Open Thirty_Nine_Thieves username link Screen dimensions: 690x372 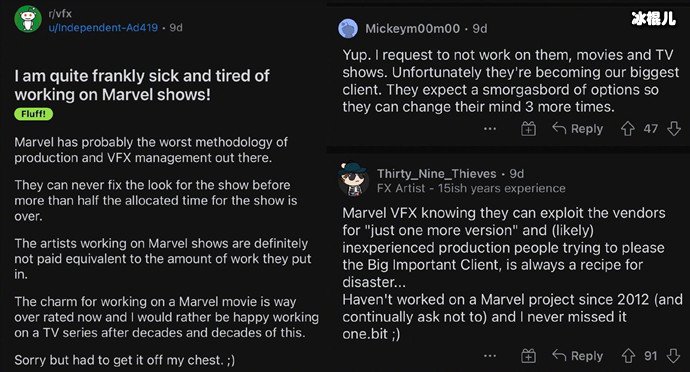[437, 174]
